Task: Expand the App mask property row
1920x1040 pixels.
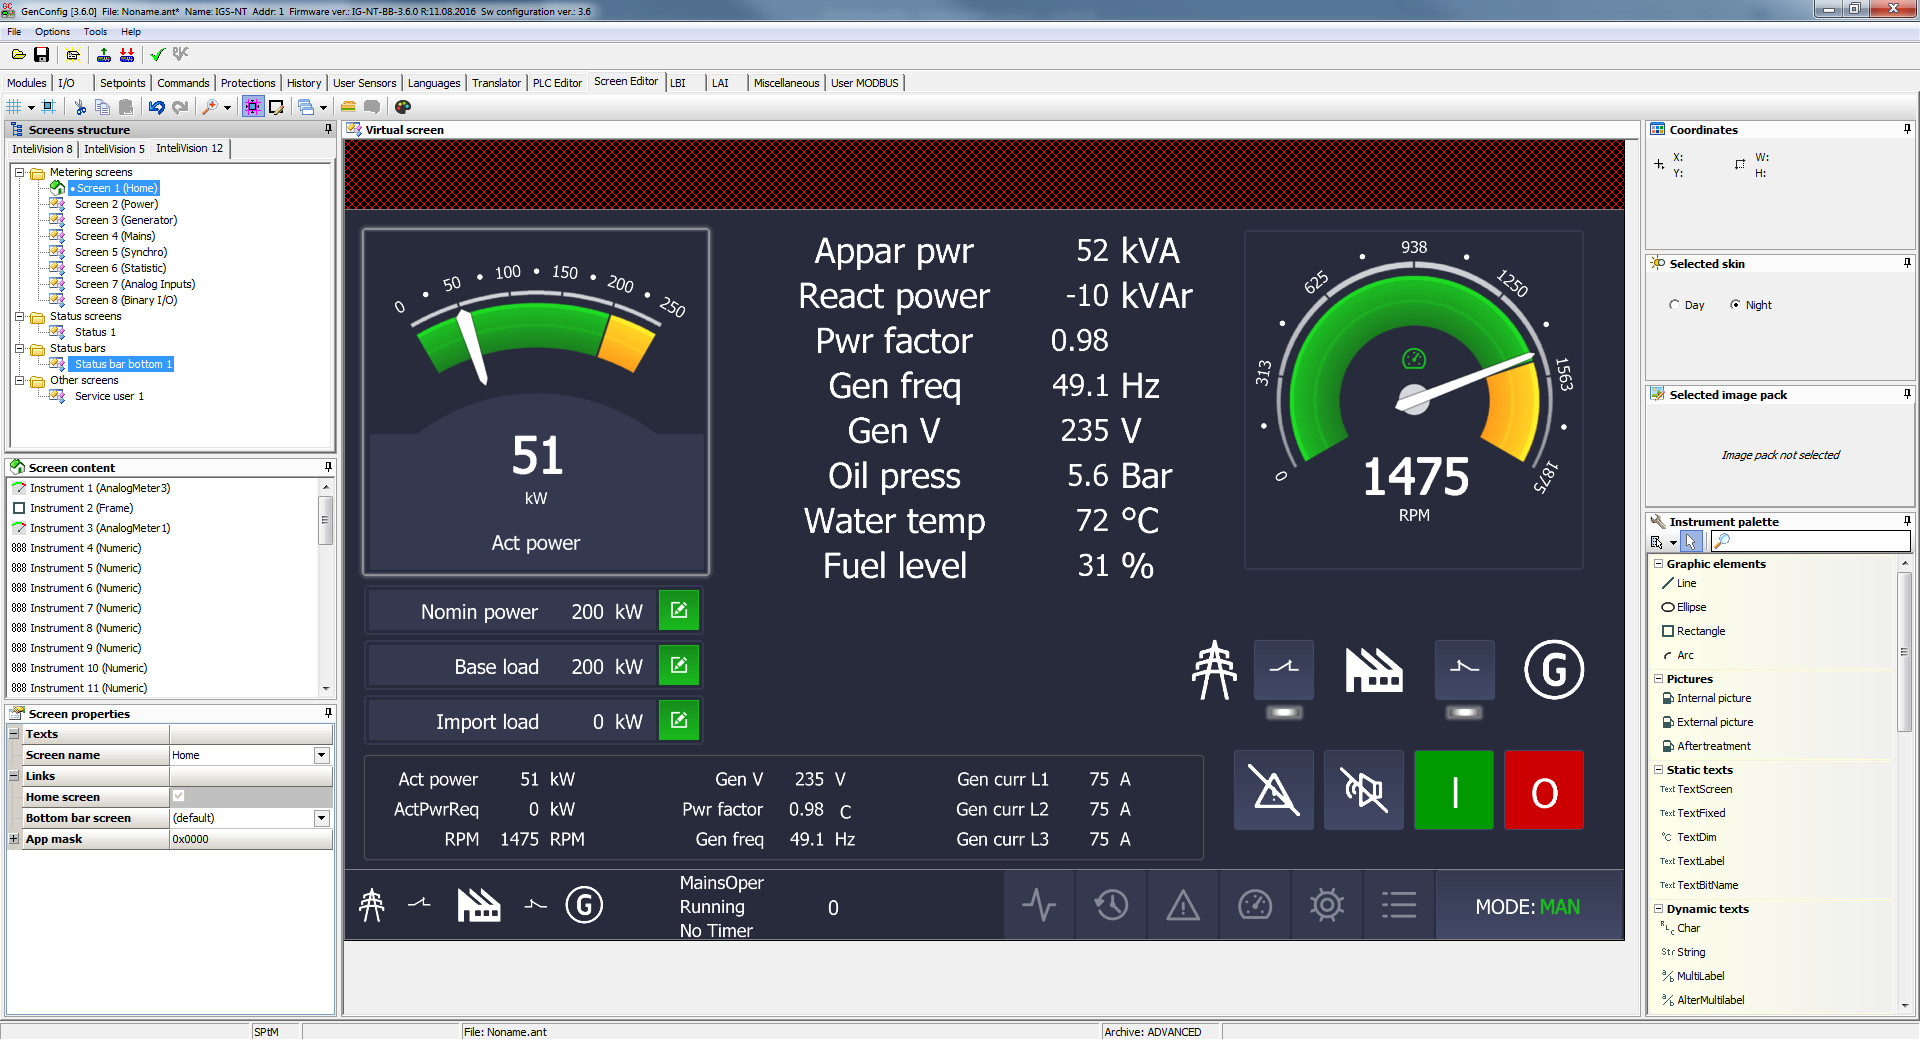Action: click(x=14, y=840)
